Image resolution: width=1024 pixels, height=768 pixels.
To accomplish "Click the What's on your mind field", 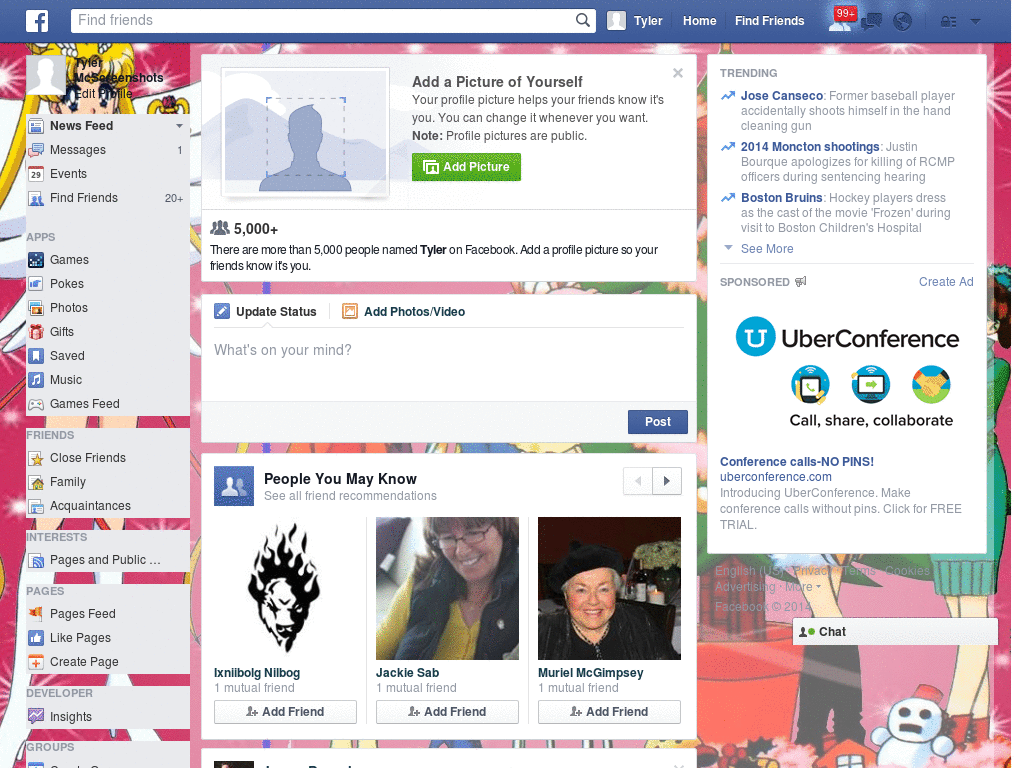I will (449, 364).
